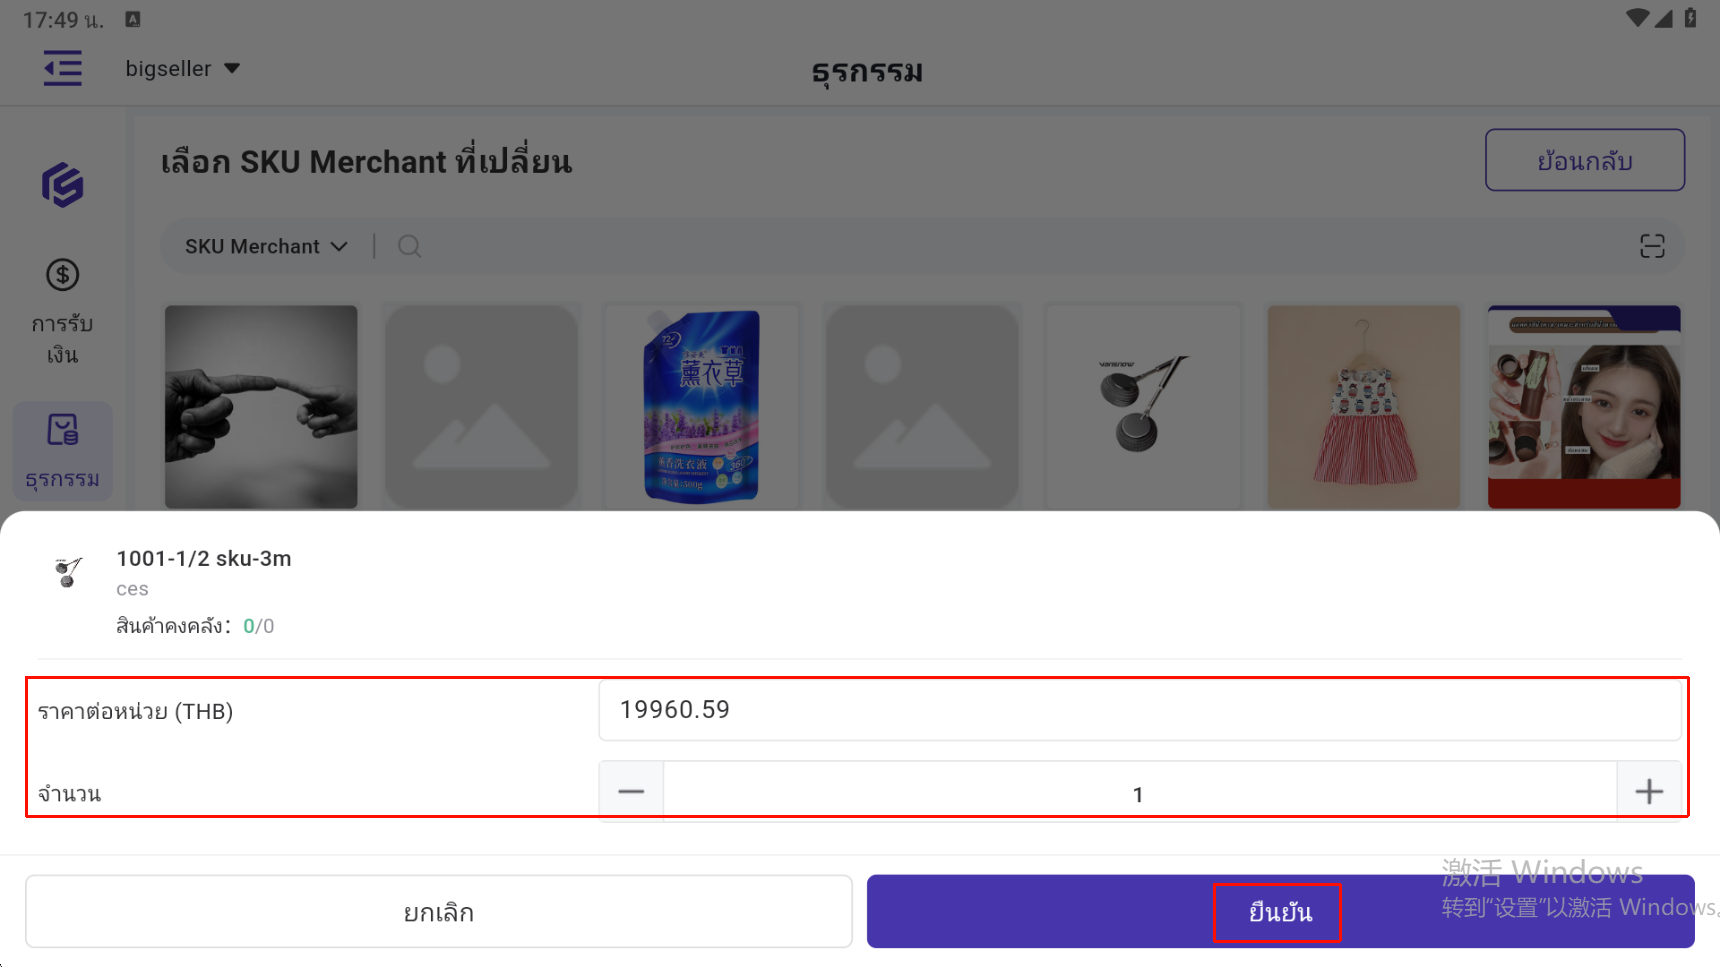
Task: Confirm with the ยืนยัน button
Action: tap(1280, 912)
